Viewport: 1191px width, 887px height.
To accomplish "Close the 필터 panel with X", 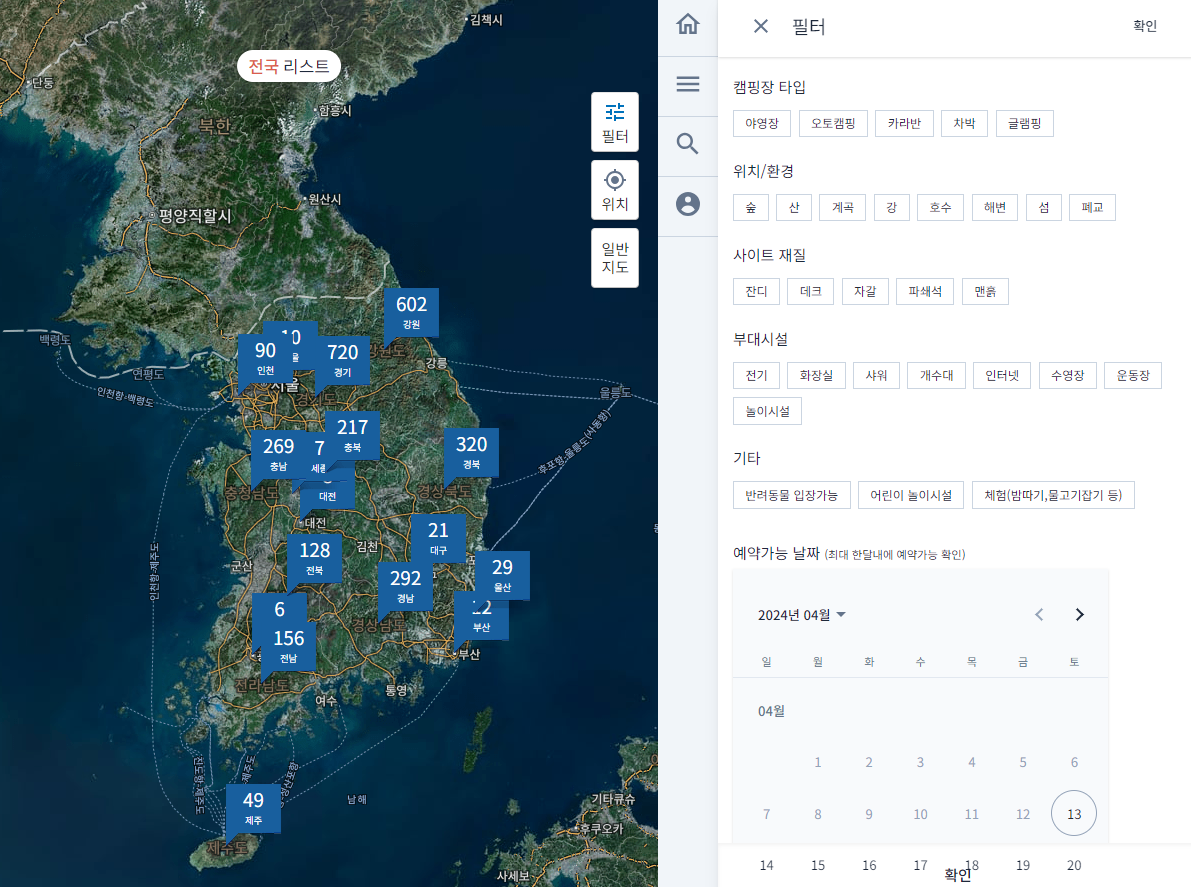I will [x=760, y=27].
